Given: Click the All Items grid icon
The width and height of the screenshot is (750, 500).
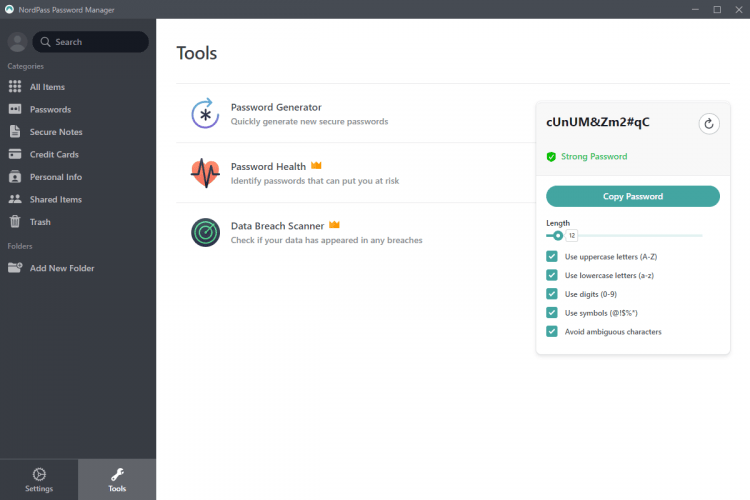Looking at the screenshot, I should [15, 87].
